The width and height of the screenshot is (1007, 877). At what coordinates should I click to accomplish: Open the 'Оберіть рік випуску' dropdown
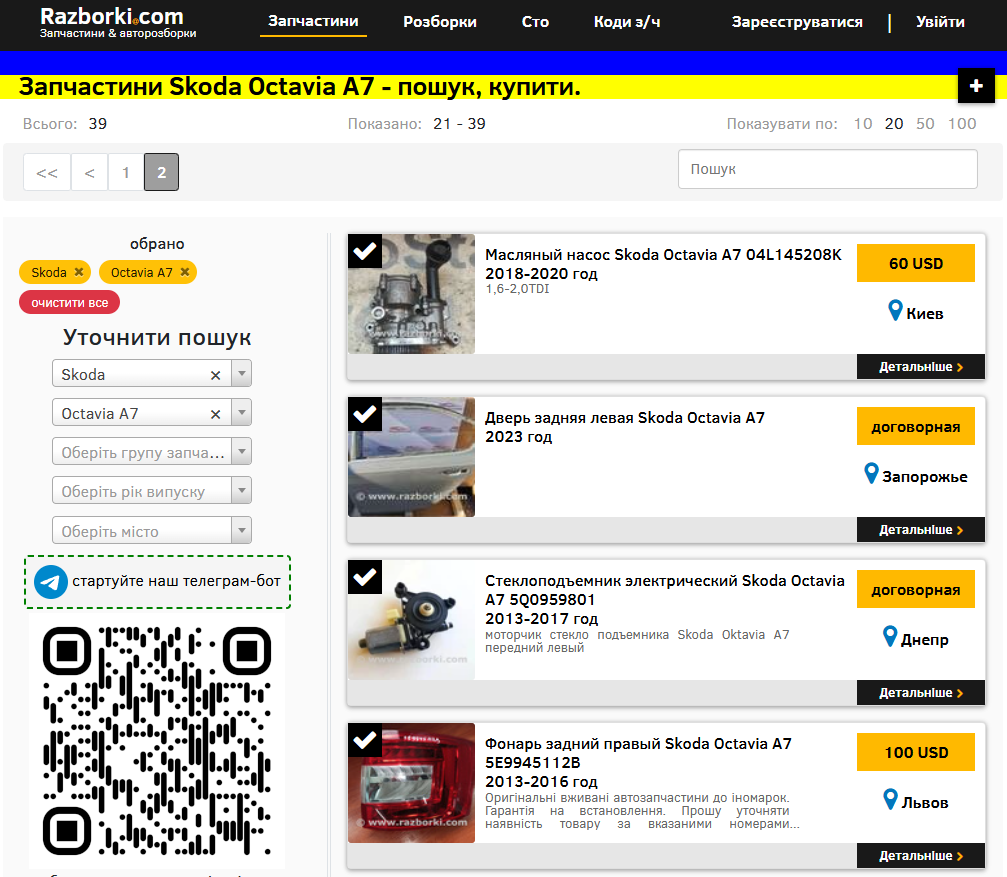coord(152,491)
